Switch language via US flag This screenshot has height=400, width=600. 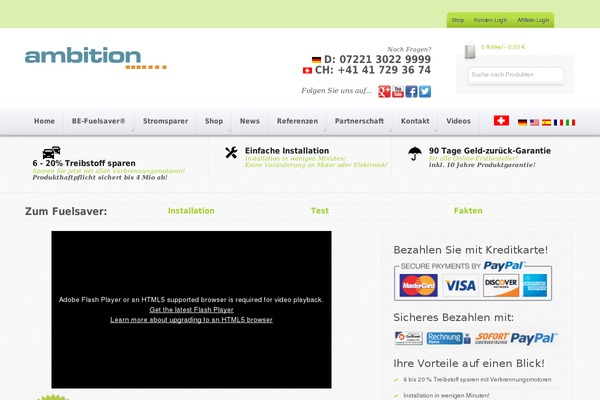pos(534,122)
